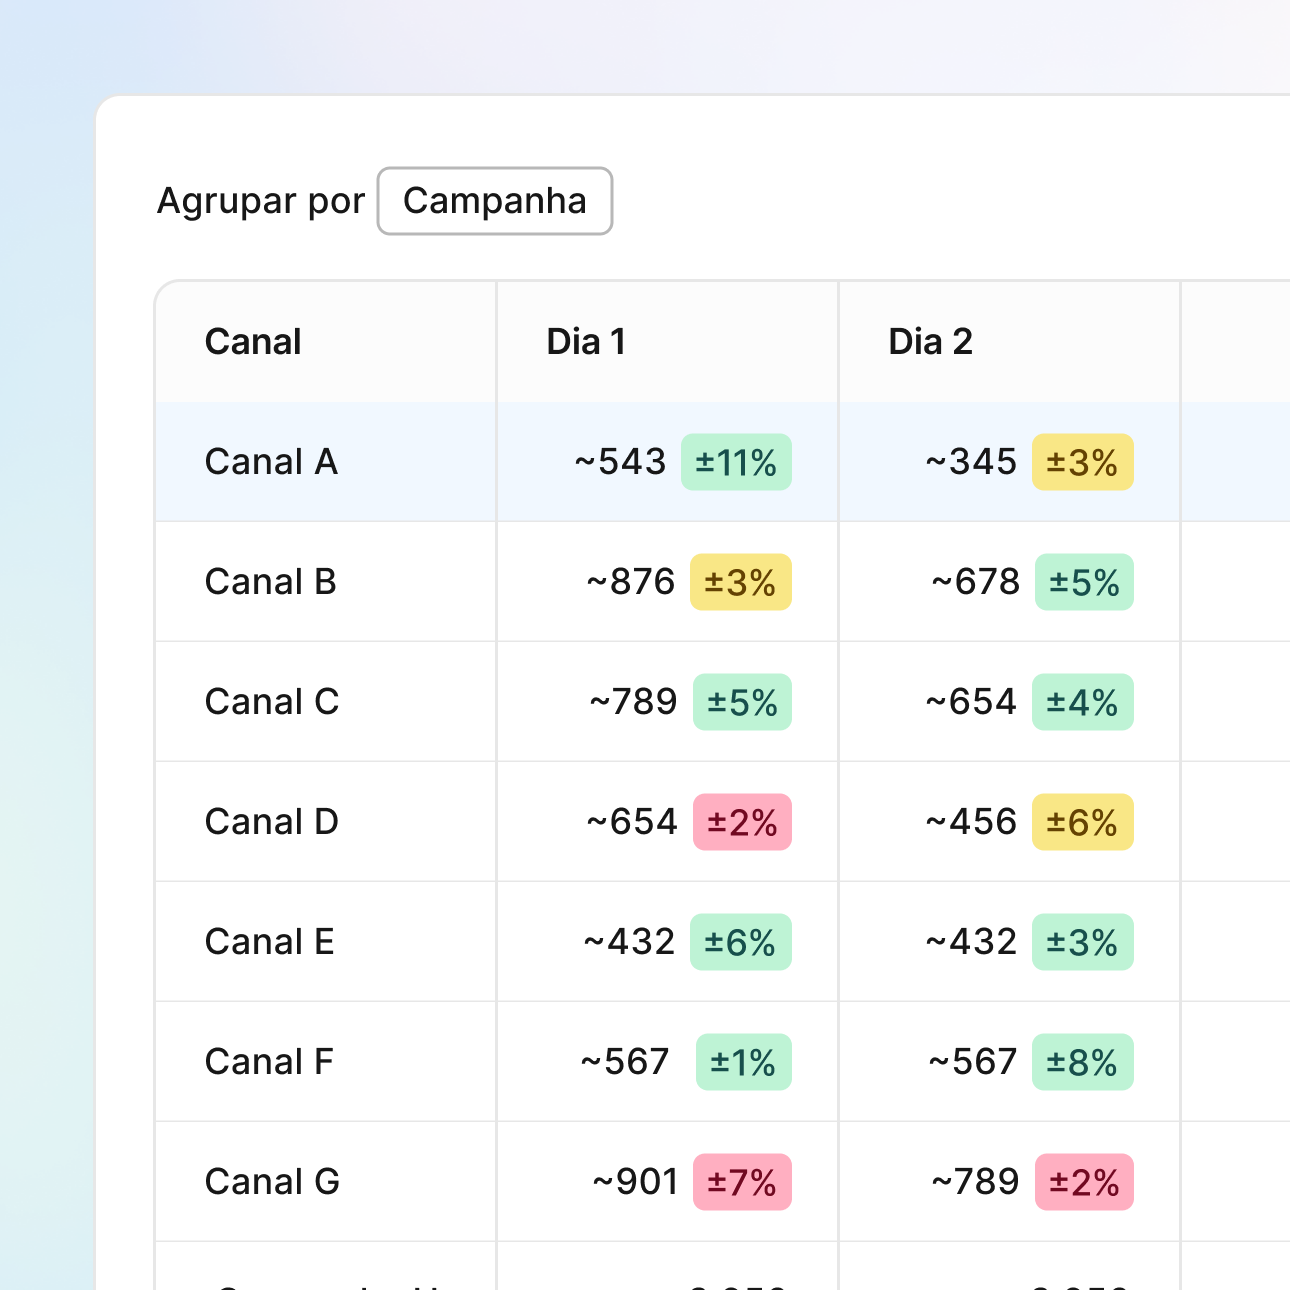This screenshot has width=1290, height=1290.
Task: Open the Campanha group-by dropdown
Action: (x=494, y=201)
